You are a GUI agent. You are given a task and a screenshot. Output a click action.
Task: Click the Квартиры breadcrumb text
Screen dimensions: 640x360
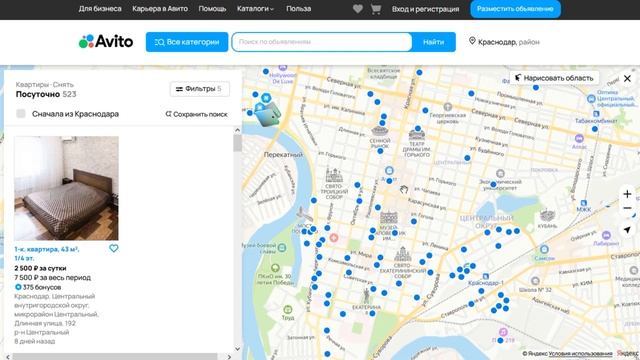[32, 84]
